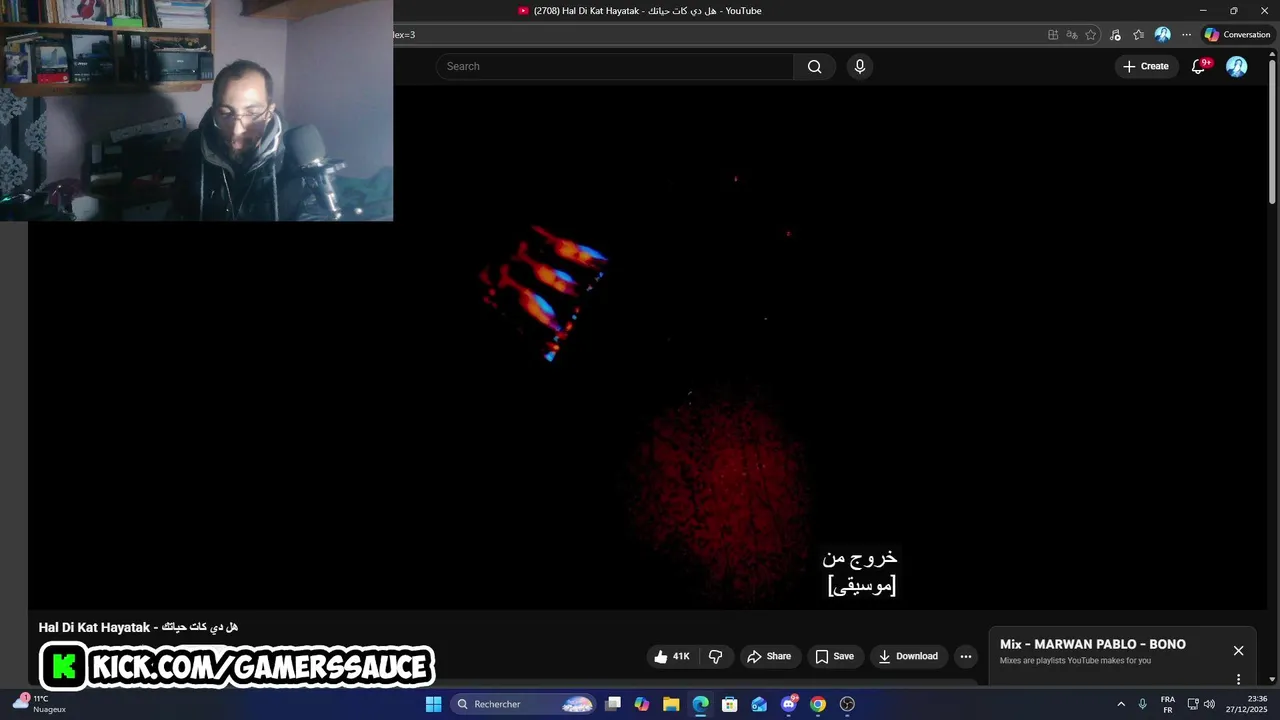This screenshot has height=720, width=1280.
Task: Open weather widget 11°C Nuageux
Action: 40,704
